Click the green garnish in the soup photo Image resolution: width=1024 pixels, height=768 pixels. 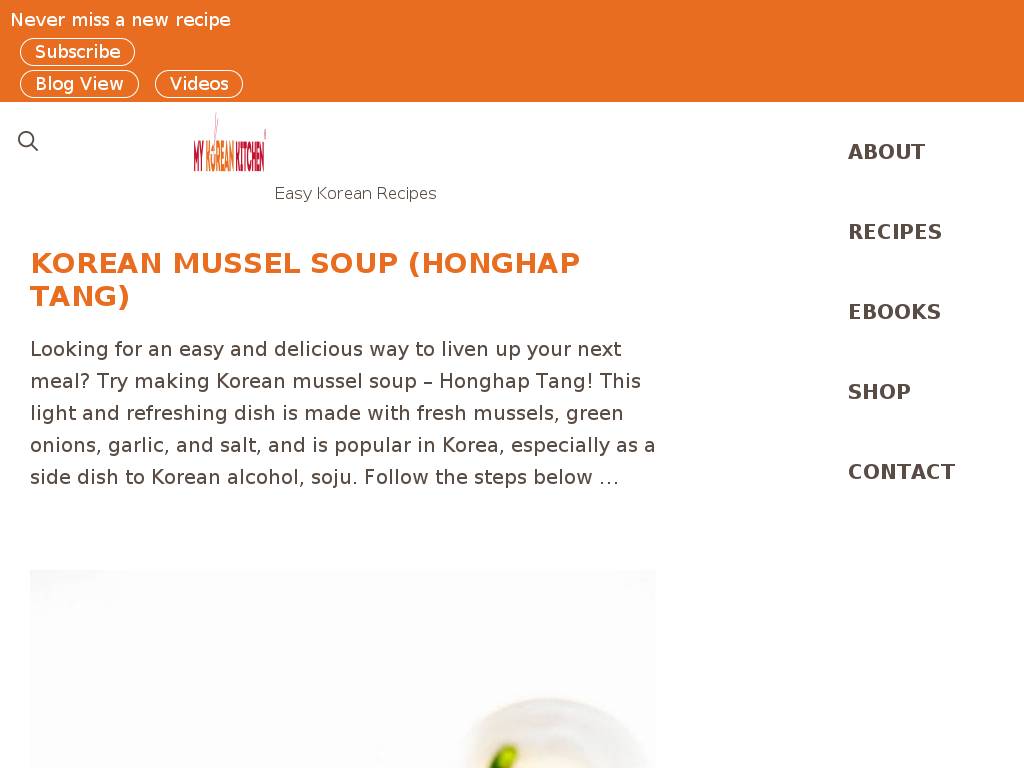(502, 758)
